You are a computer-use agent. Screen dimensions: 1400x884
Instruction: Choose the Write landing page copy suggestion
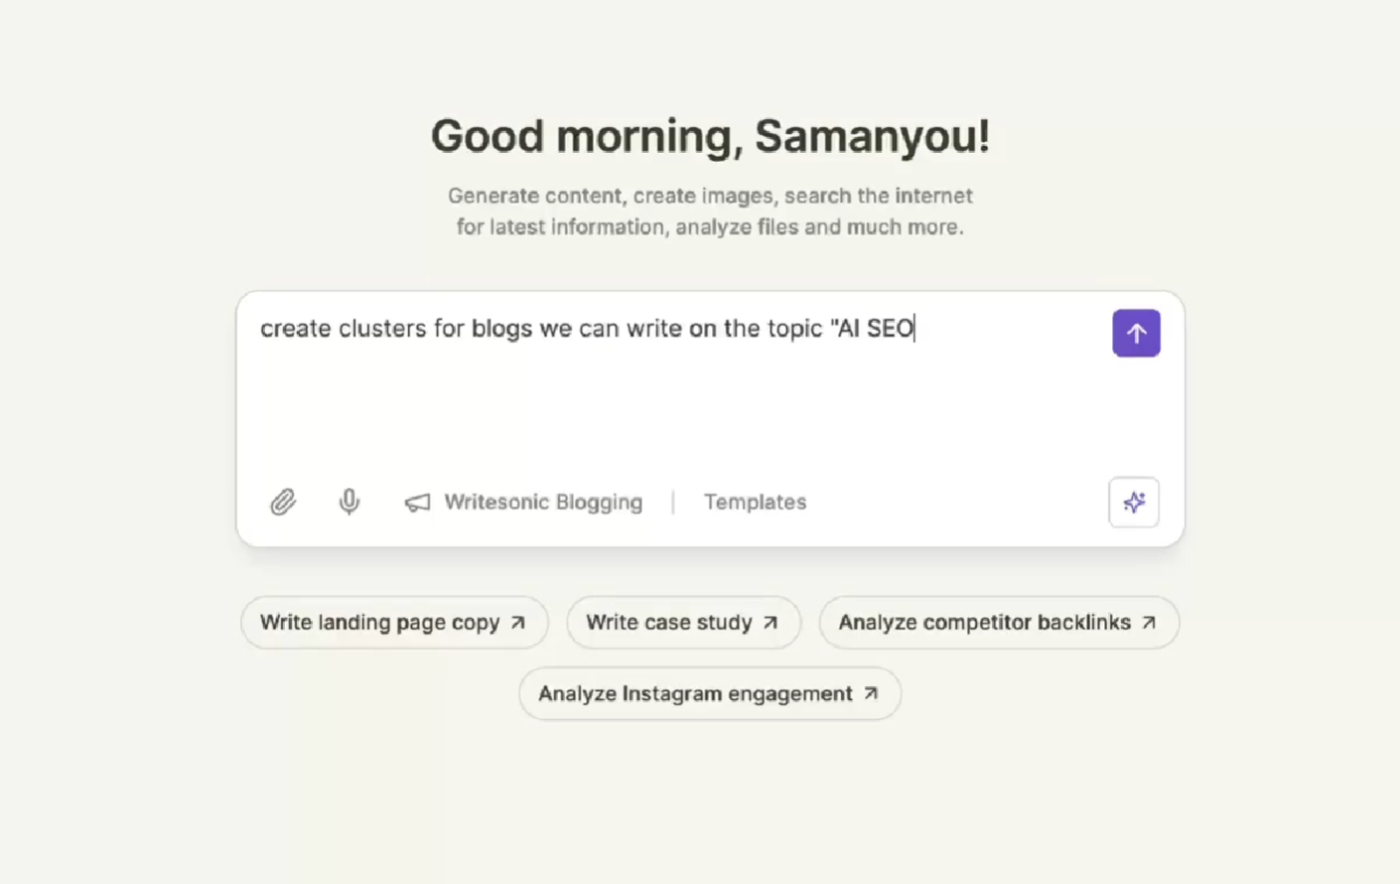pos(380,622)
